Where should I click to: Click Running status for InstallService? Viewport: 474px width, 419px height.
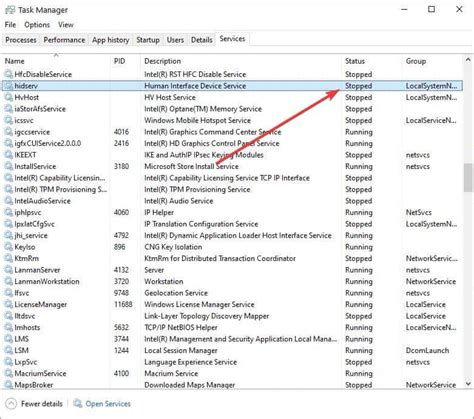click(359, 166)
